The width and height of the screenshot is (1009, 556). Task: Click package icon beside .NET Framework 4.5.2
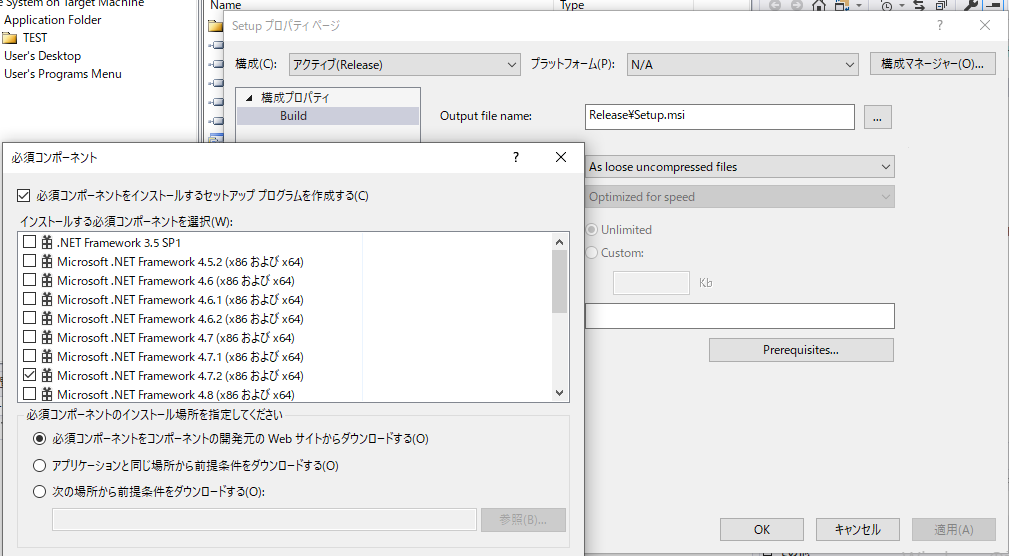coord(47,261)
